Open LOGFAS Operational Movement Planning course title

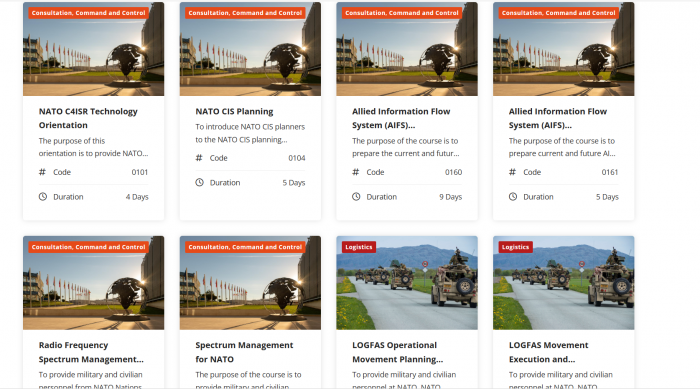(397, 352)
